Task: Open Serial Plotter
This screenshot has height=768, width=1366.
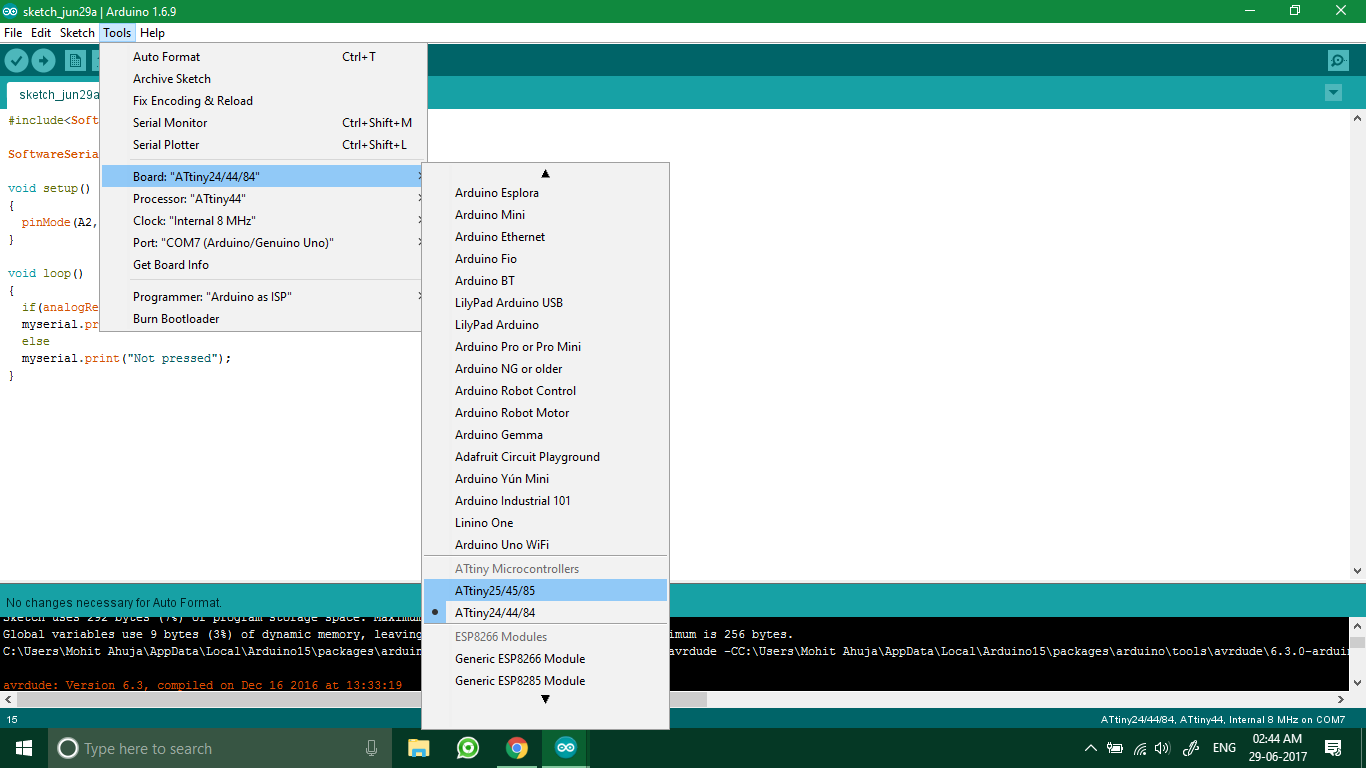Action: pos(264,145)
